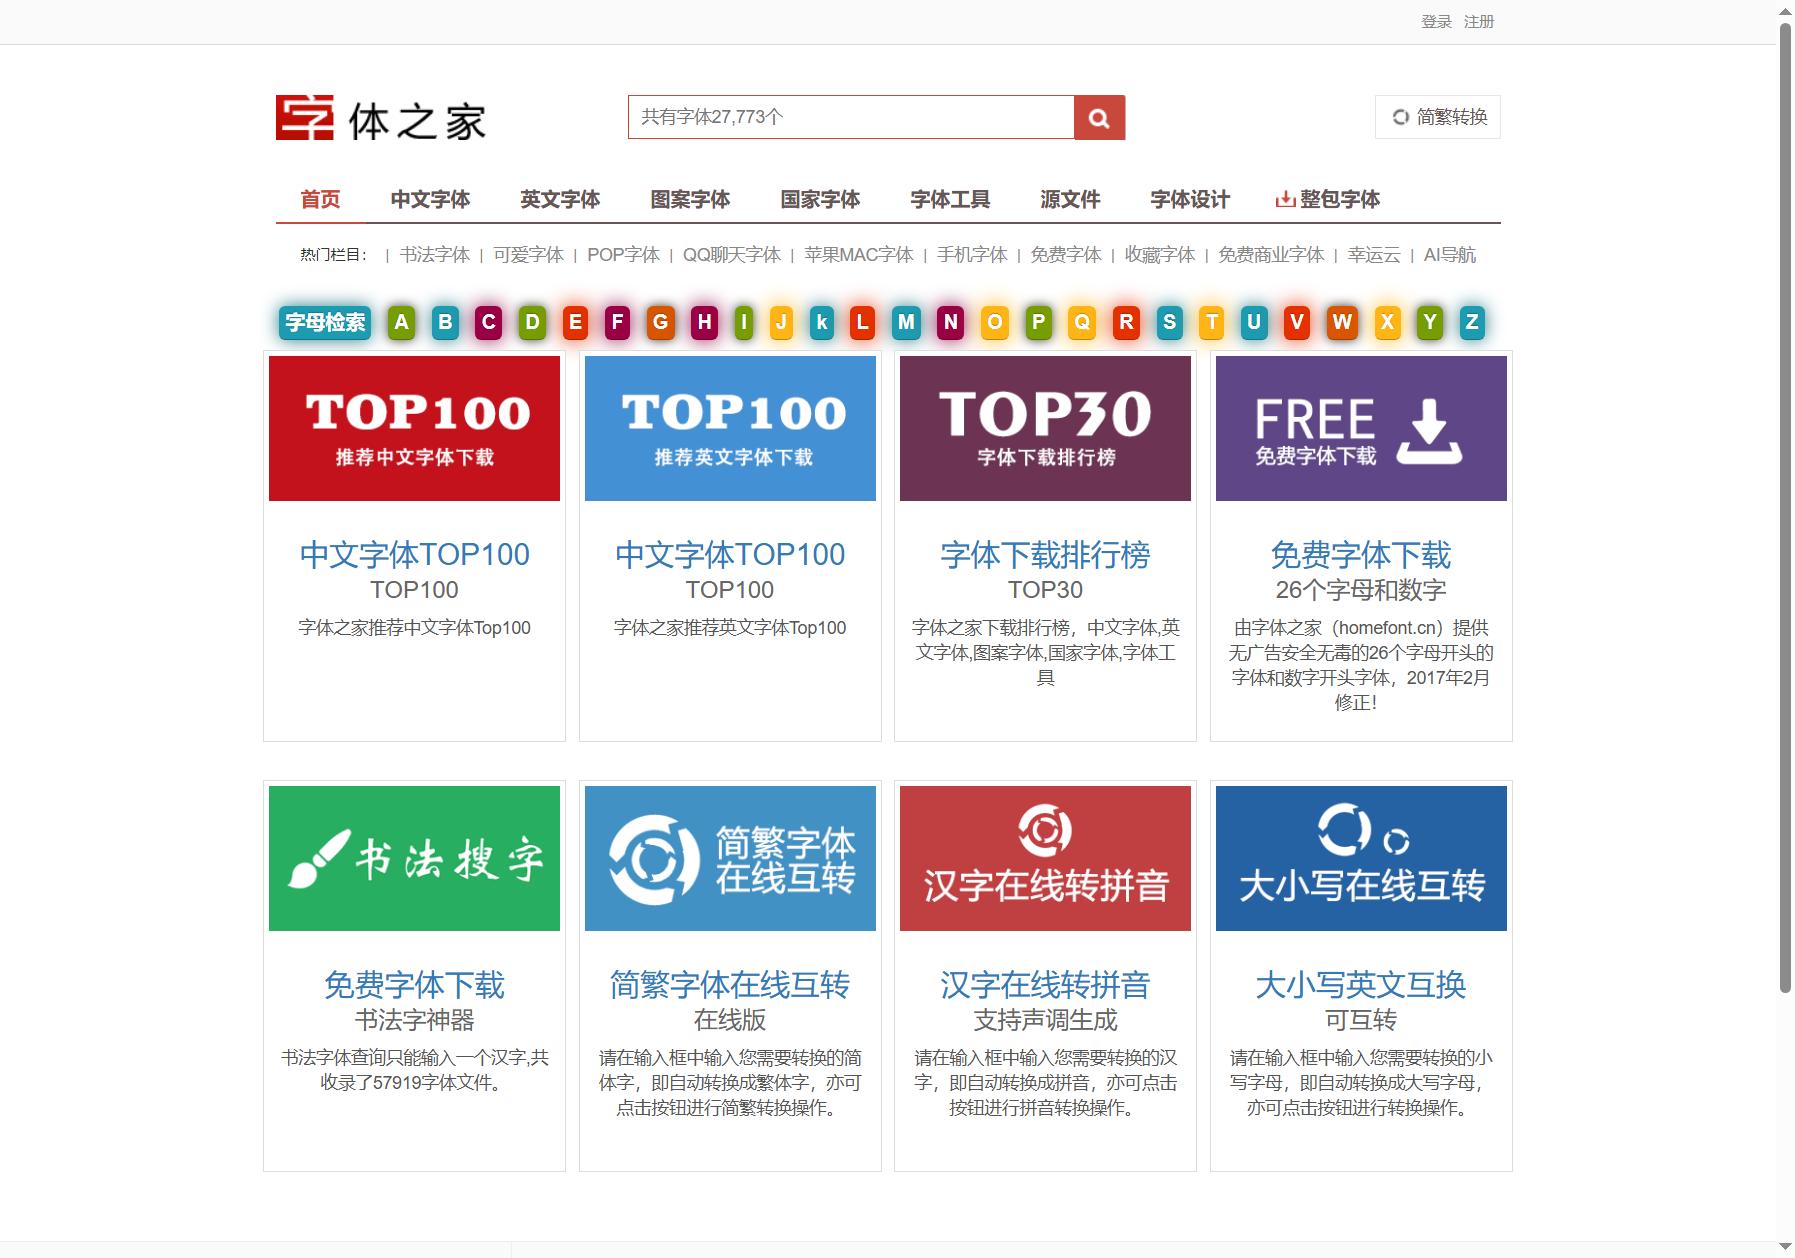Filter fonts by letter R badge
The width and height of the screenshot is (1795, 1258).
pyautogui.click(x=1126, y=322)
